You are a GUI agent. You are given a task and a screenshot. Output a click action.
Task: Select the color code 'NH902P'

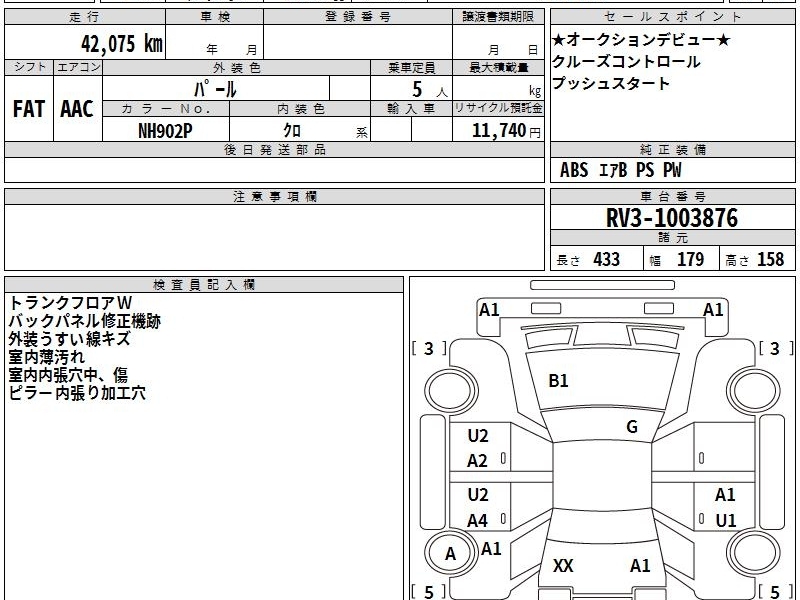165,131
